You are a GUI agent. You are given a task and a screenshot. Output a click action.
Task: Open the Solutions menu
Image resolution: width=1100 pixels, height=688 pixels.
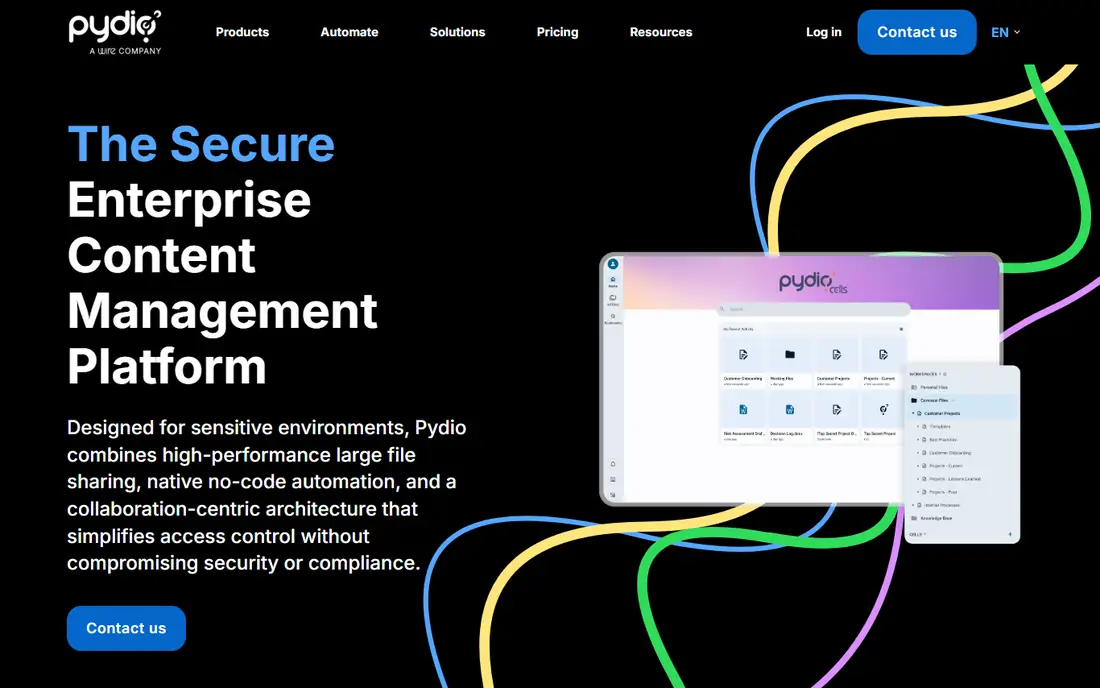(x=457, y=32)
